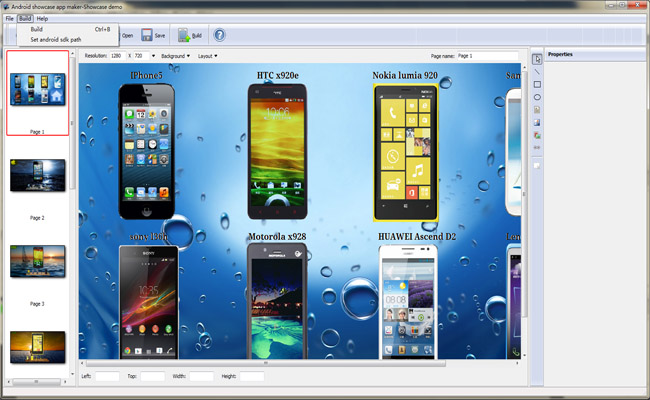650x400 pixels.
Task: Click the Page name input field
Action: pos(487,56)
